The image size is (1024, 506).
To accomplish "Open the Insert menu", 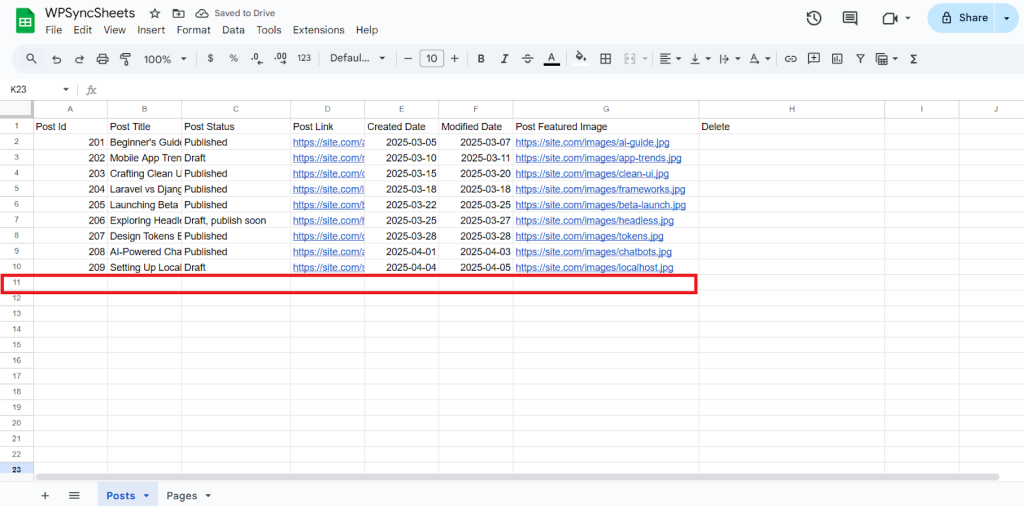I will [151, 30].
